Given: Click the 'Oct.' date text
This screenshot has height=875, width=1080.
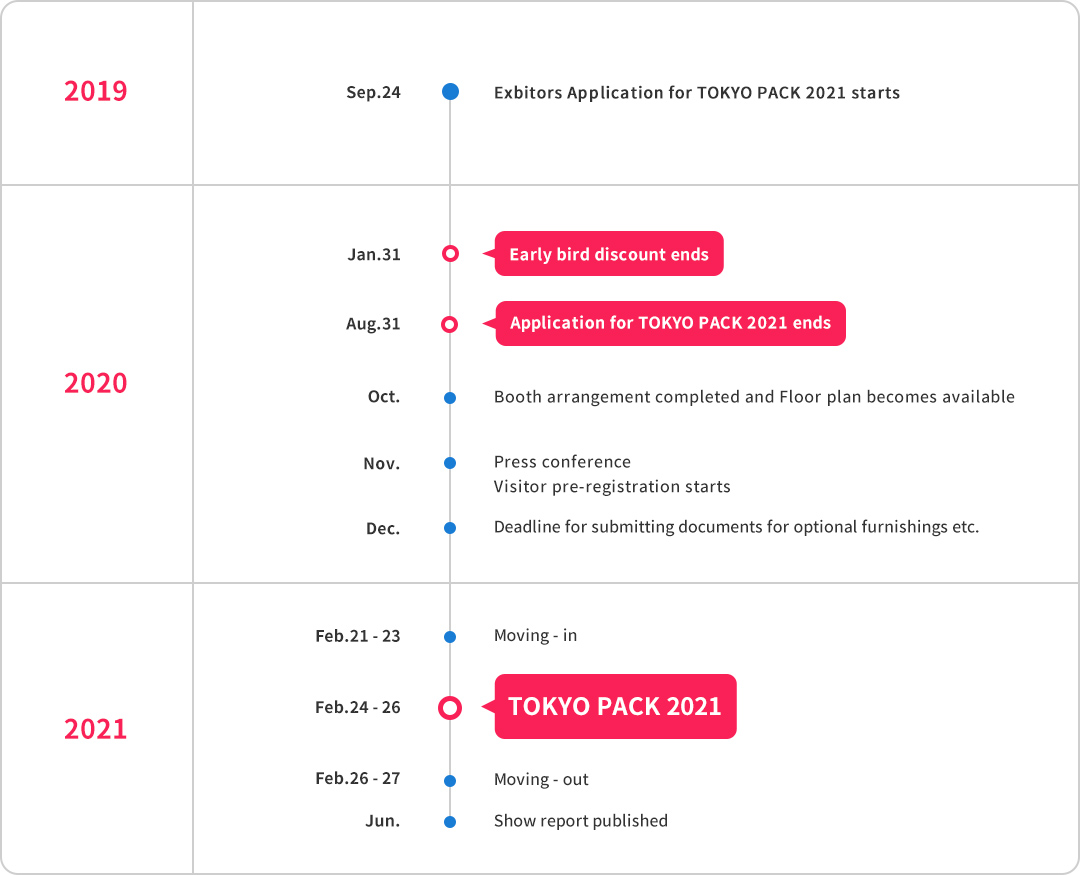Looking at the screenshot, I should 384,397.
